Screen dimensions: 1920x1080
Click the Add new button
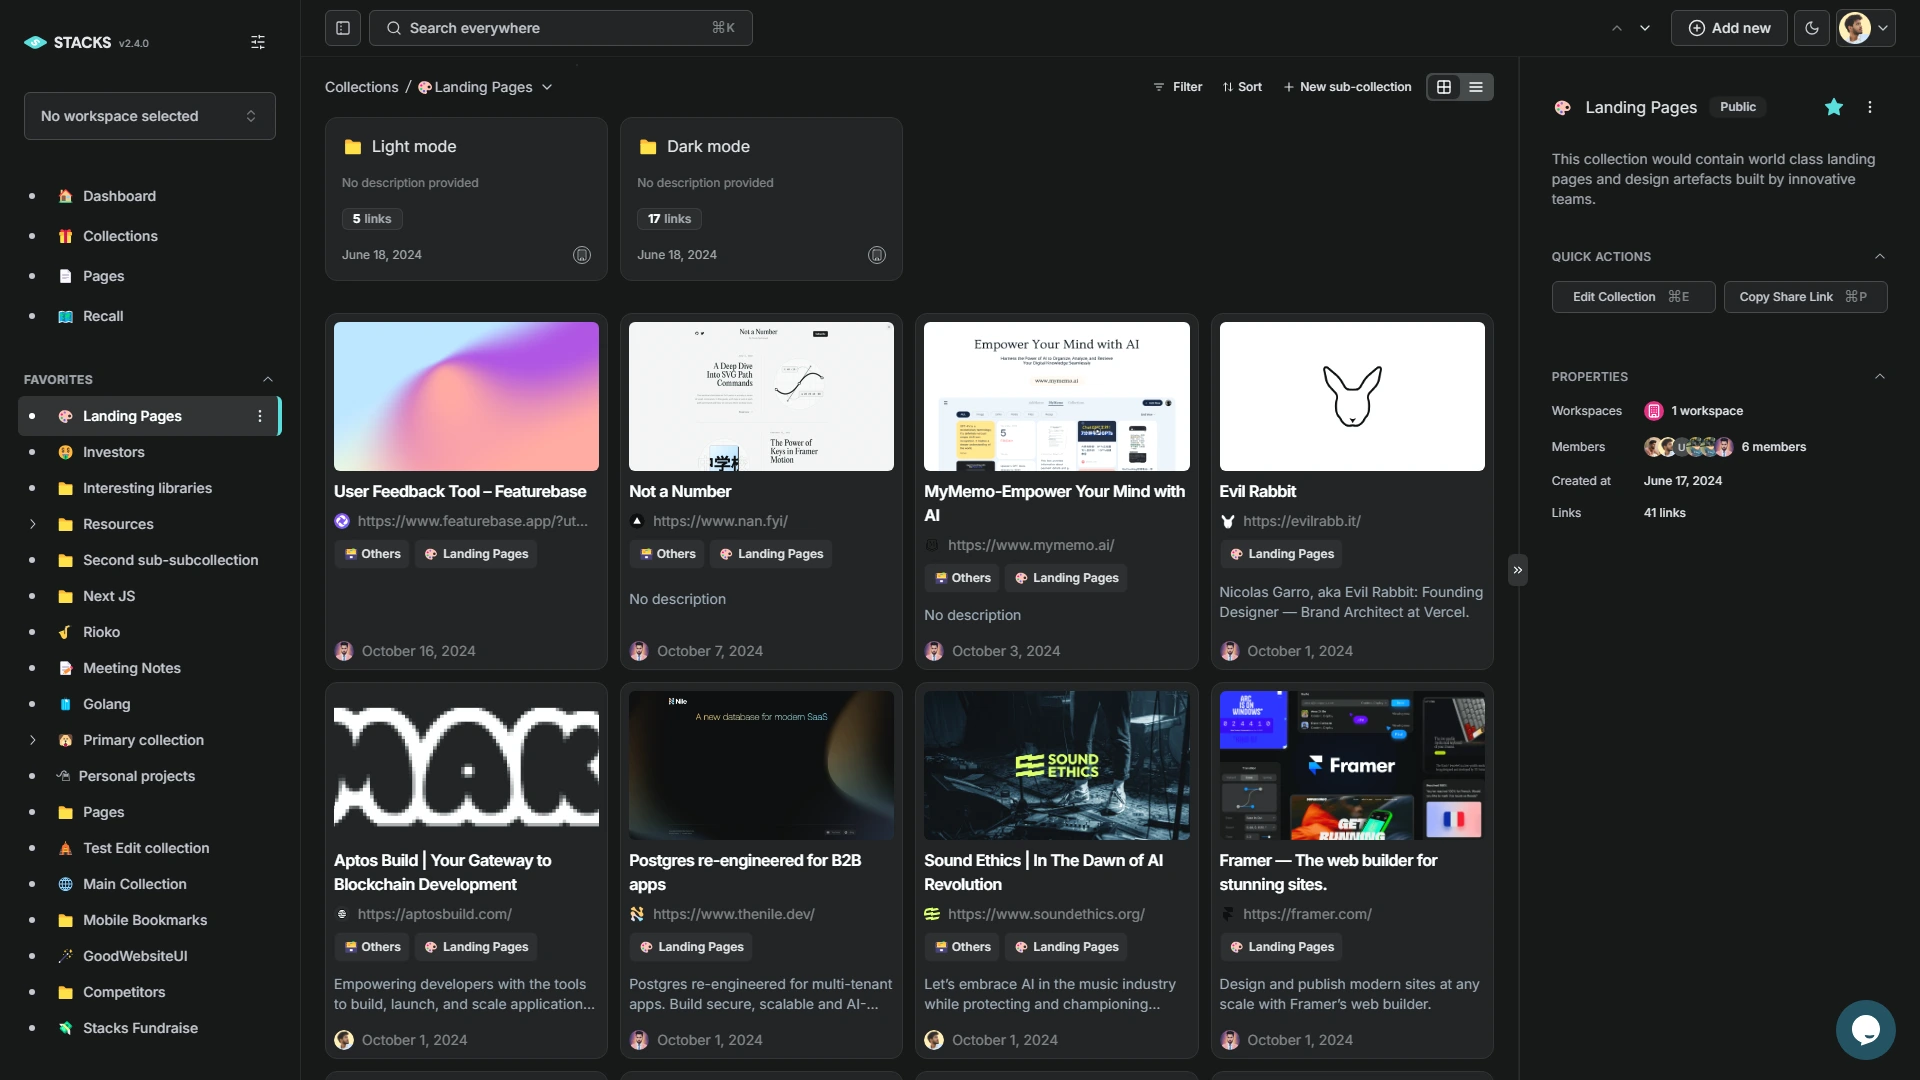click(x=1729, y=28)
